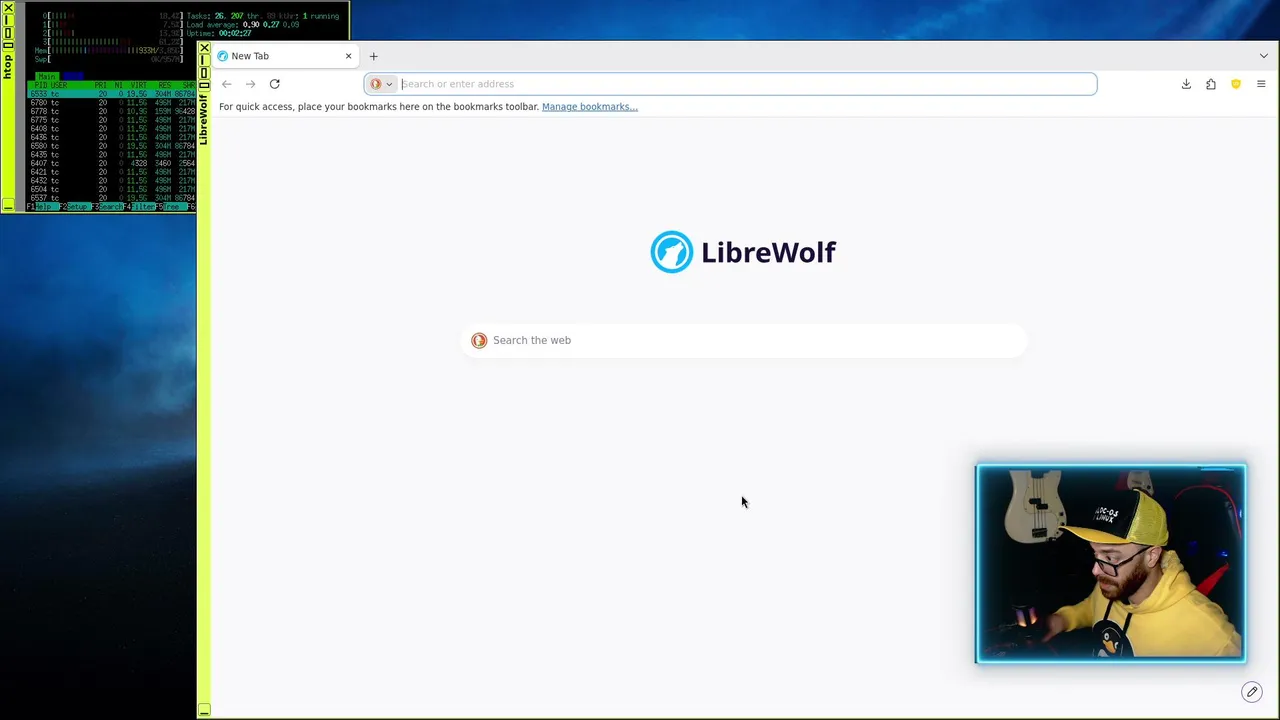This screenshot has width=1280, height=720.
Task: Click the Mem usage meter in htop
Action: click(109, 51)
